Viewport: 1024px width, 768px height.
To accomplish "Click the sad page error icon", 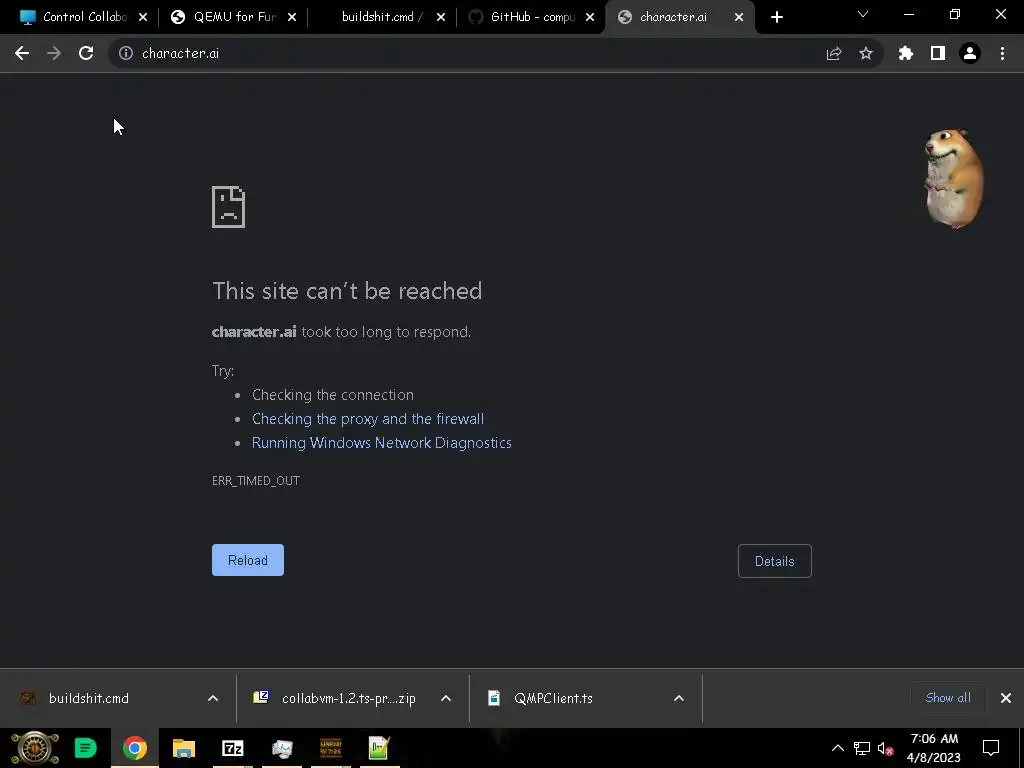I will [229, 207].
